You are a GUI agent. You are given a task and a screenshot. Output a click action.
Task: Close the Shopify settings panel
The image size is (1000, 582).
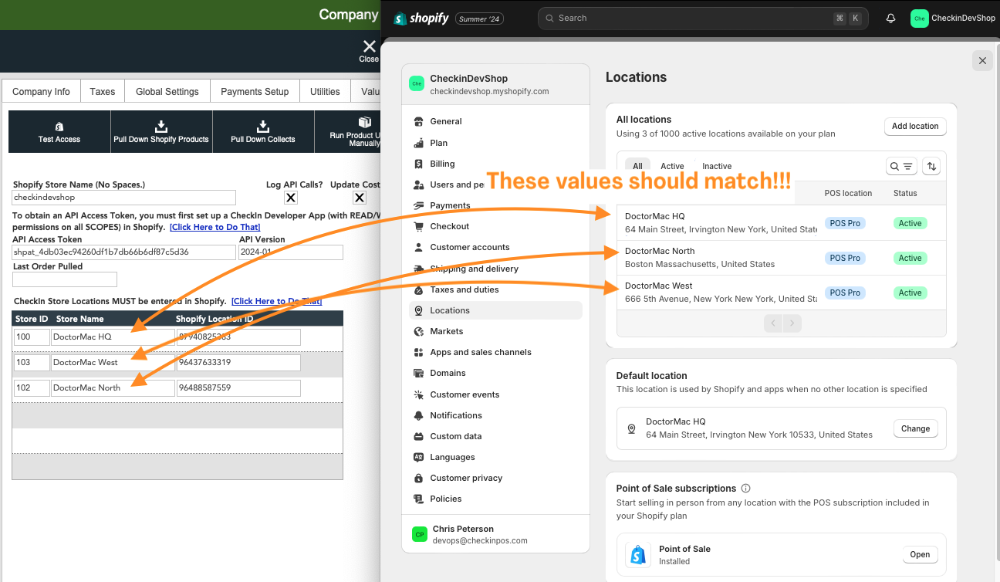pos(981,61)
